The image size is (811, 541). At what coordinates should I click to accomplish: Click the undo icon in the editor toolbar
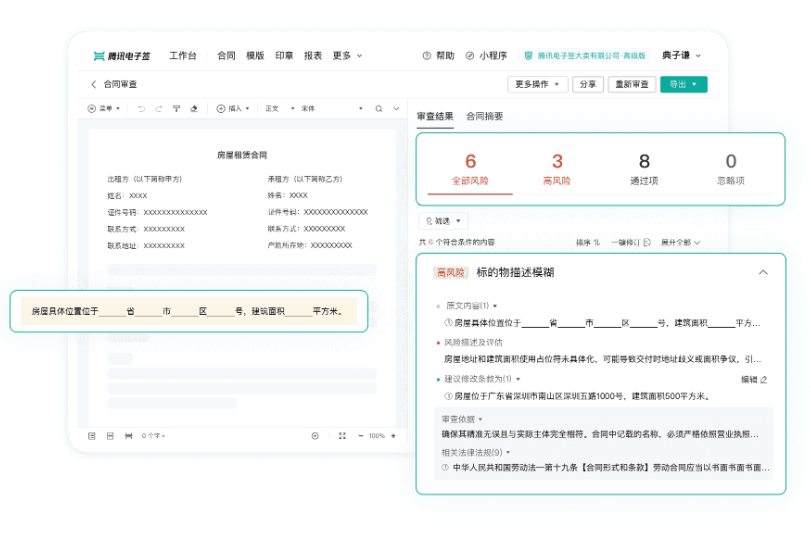tap(141, 109)
